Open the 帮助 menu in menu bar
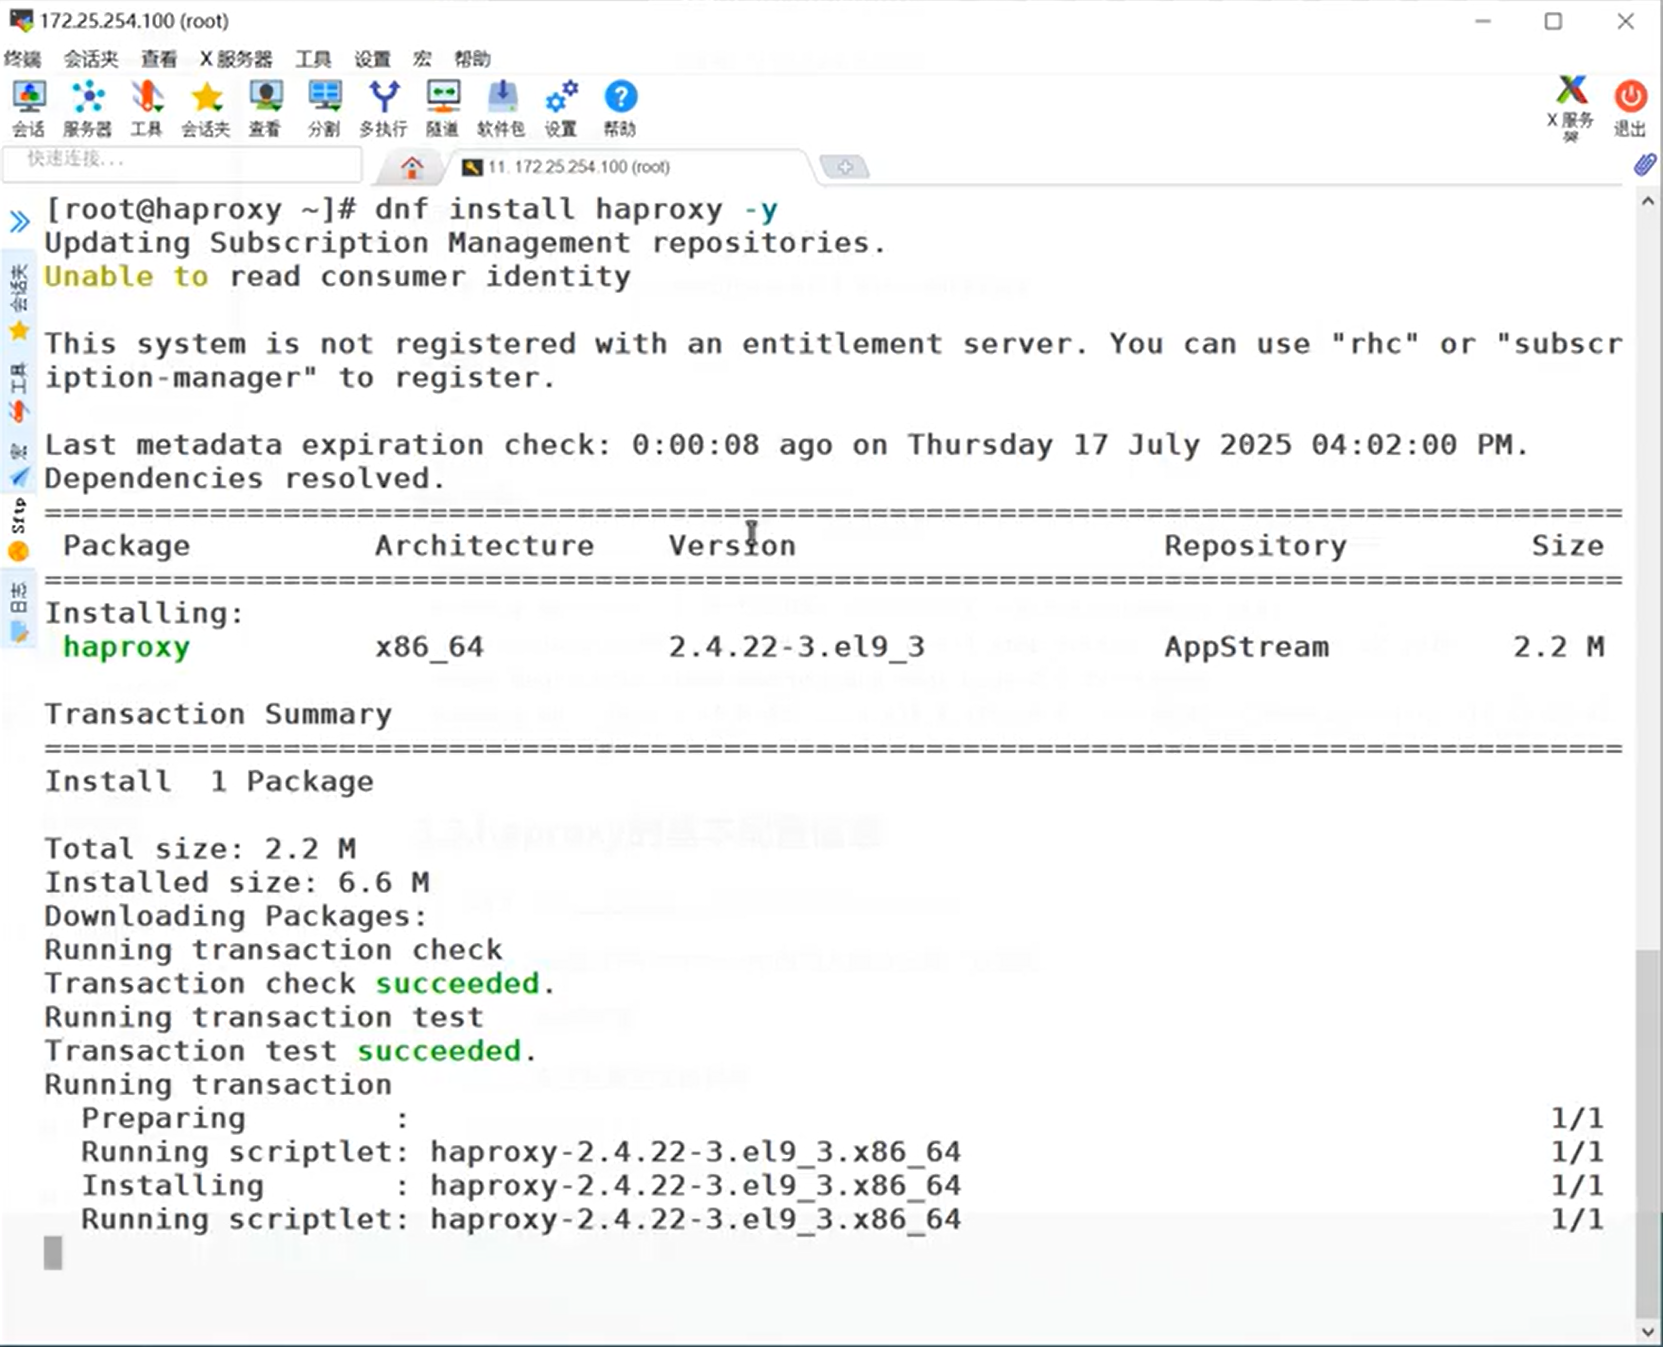Screen dimensions: 1663x1347 coord(472,59)
